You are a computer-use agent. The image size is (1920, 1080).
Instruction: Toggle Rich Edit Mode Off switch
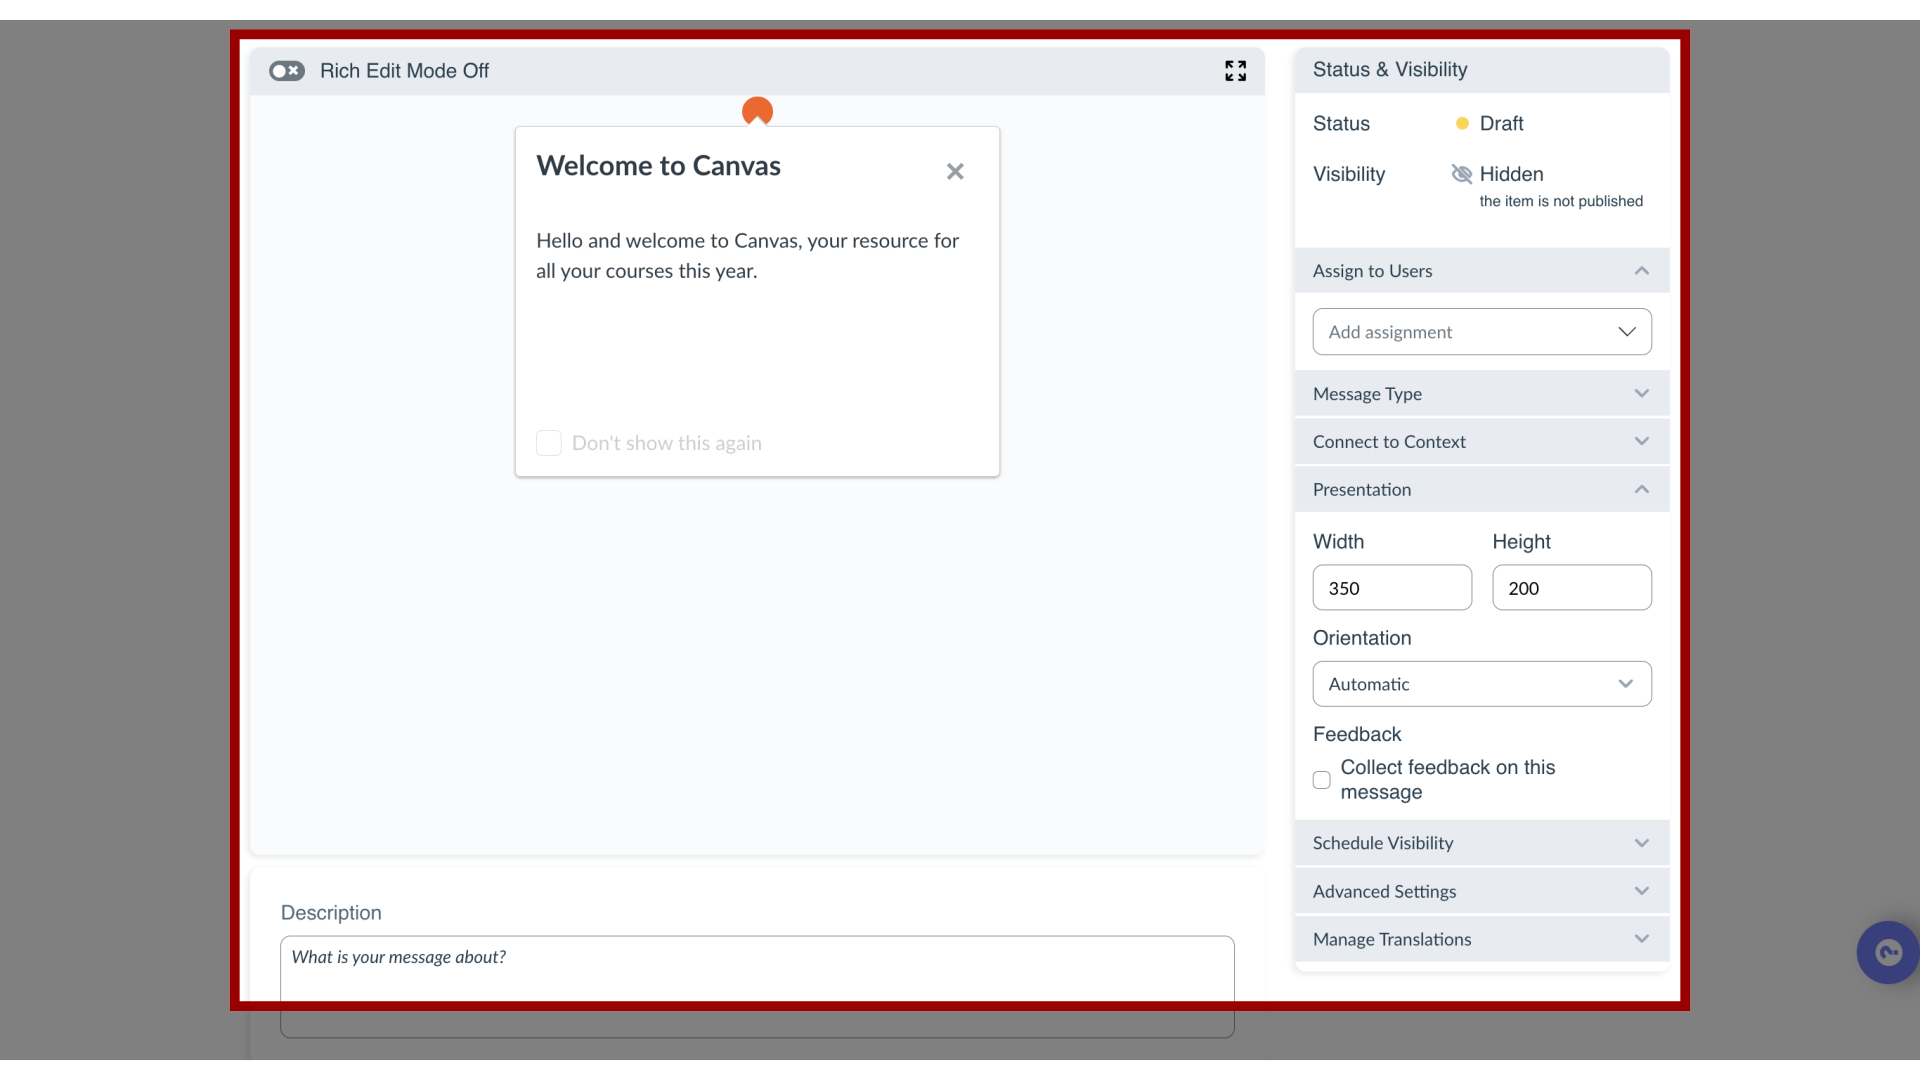pos(286,70)
